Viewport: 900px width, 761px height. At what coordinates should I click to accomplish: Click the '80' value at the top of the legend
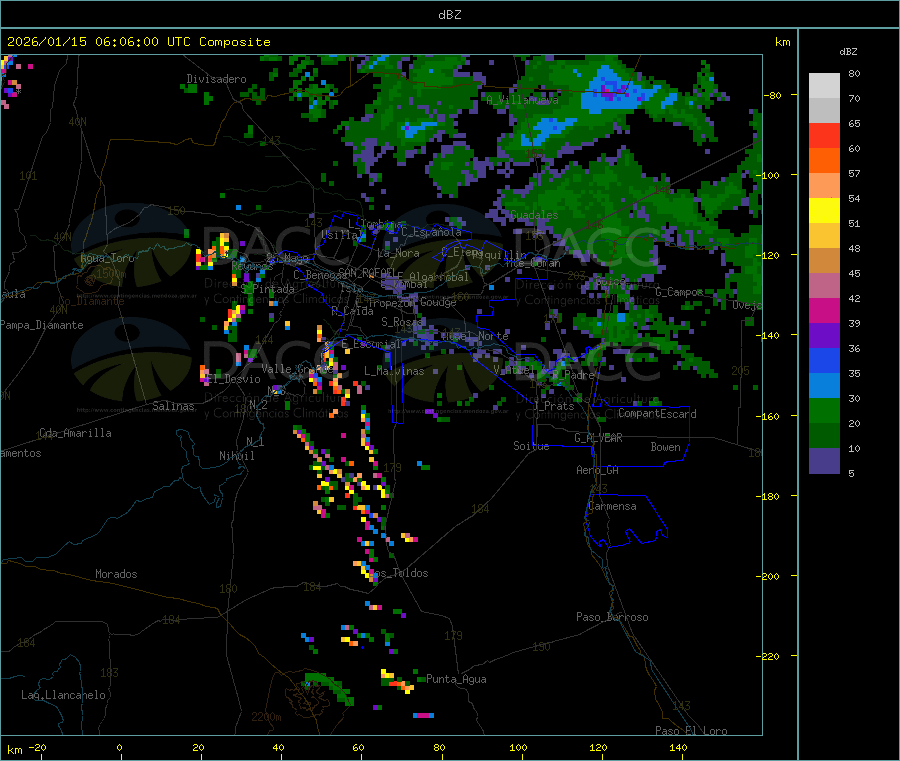point(854,73)
